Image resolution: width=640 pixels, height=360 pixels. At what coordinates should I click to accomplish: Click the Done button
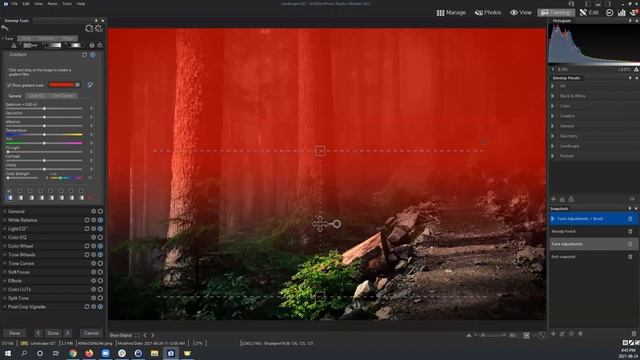(x=53, y=333)
